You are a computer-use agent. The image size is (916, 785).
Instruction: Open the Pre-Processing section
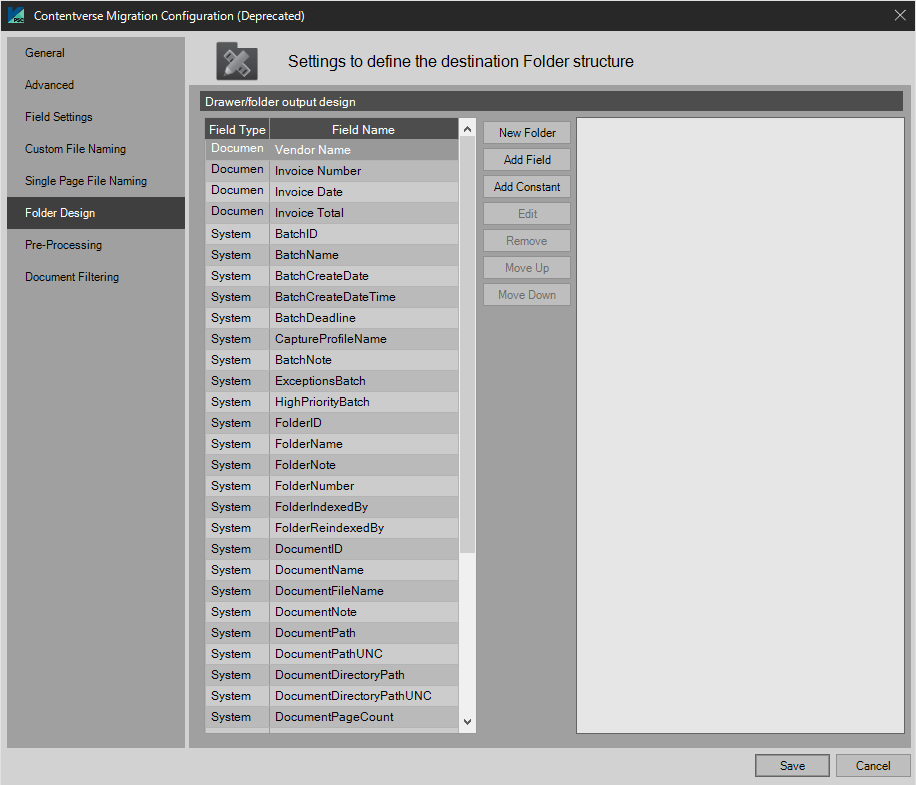click(96, 245)
